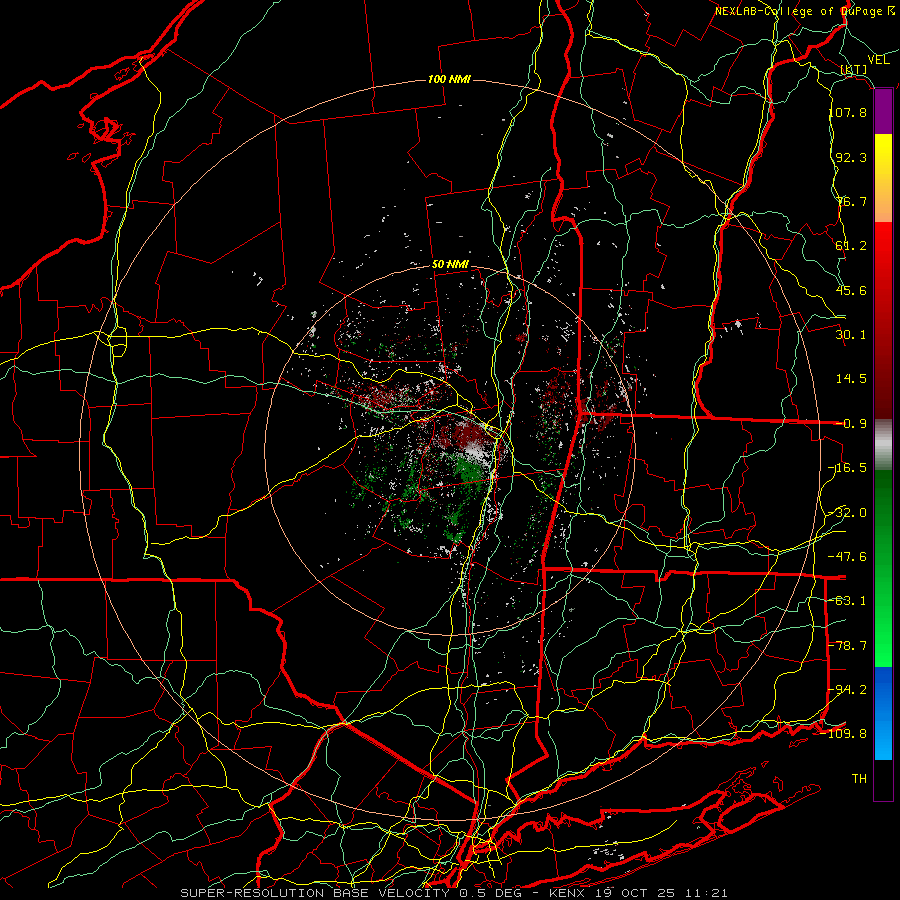Select the -47.6 velocity scale value
This screenshot has height=900, width=900.
point(848,557)
